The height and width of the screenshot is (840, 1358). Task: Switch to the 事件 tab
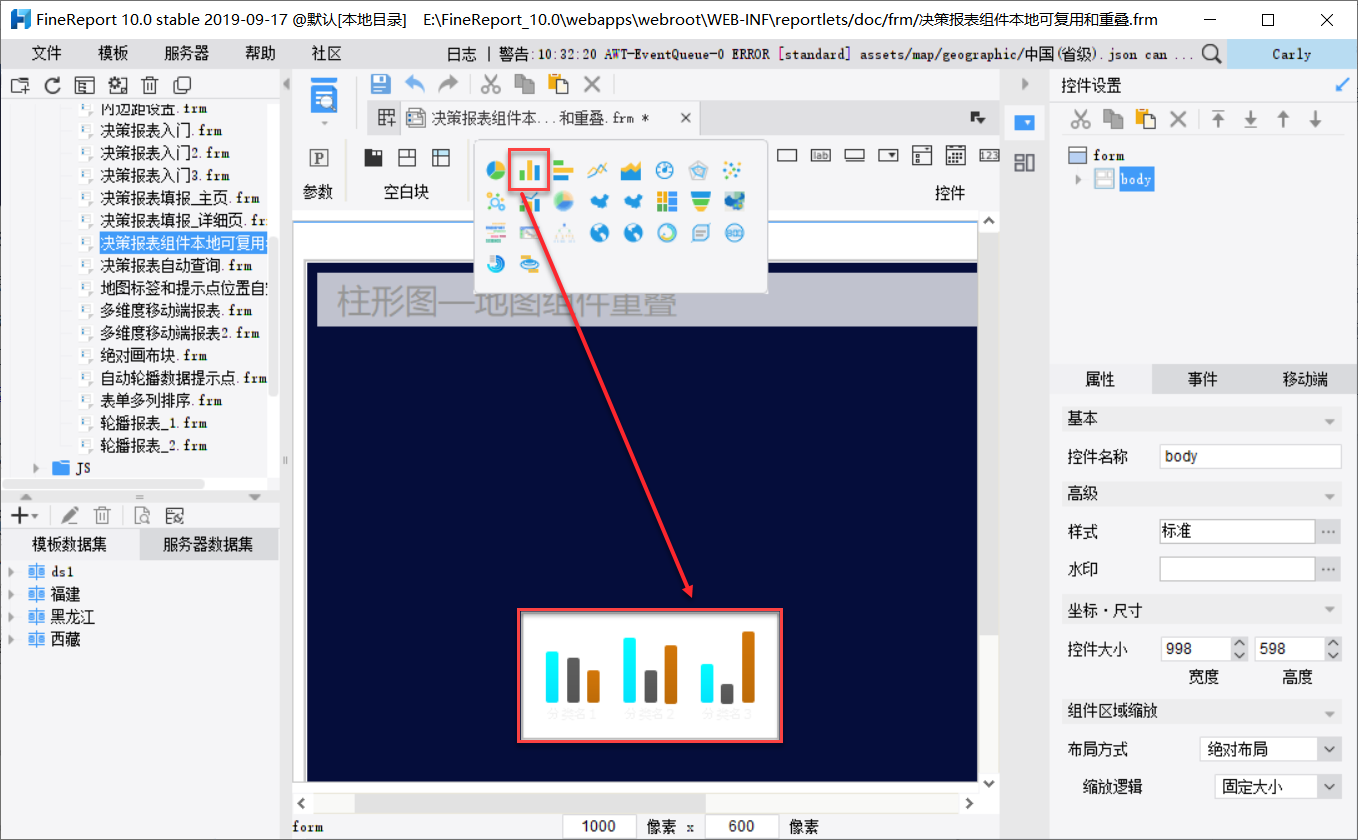tap(1202, 379)
